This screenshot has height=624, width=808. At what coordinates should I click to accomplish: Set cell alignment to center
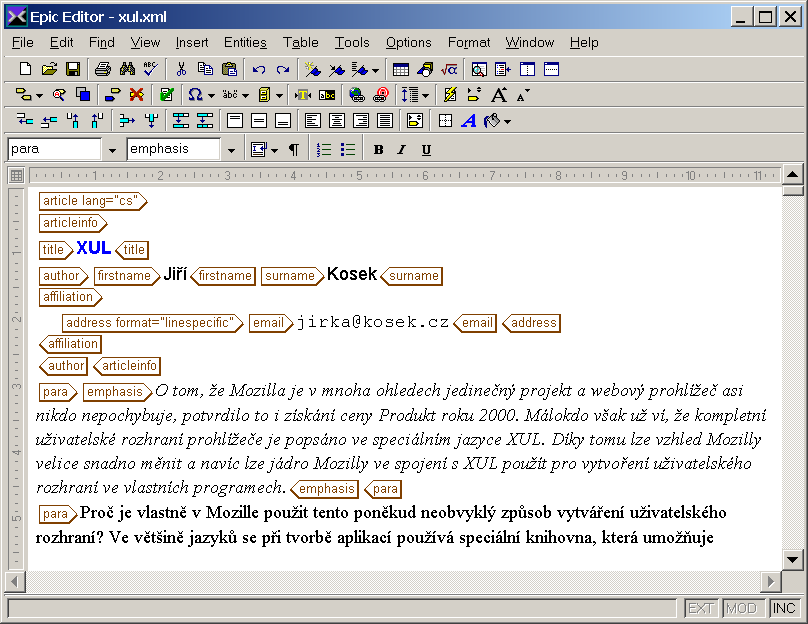coord(336,121)
